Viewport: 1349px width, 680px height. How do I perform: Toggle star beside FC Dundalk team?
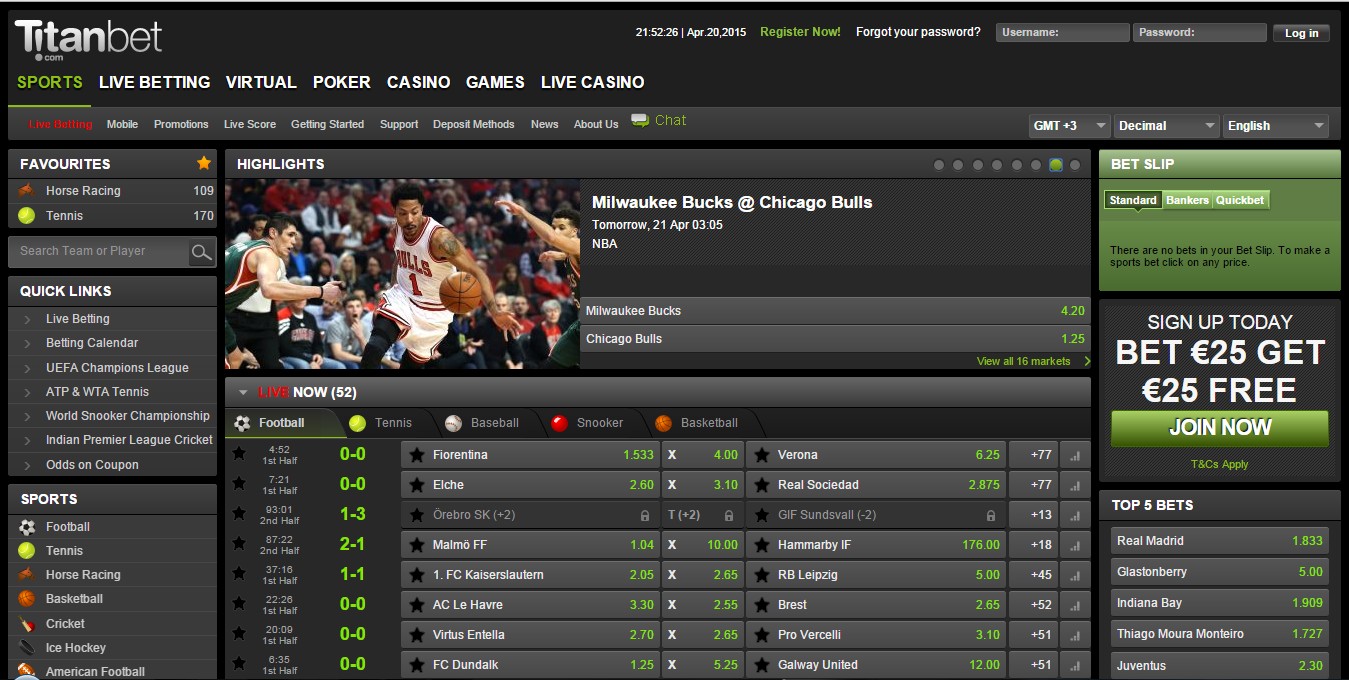(417, 665)
